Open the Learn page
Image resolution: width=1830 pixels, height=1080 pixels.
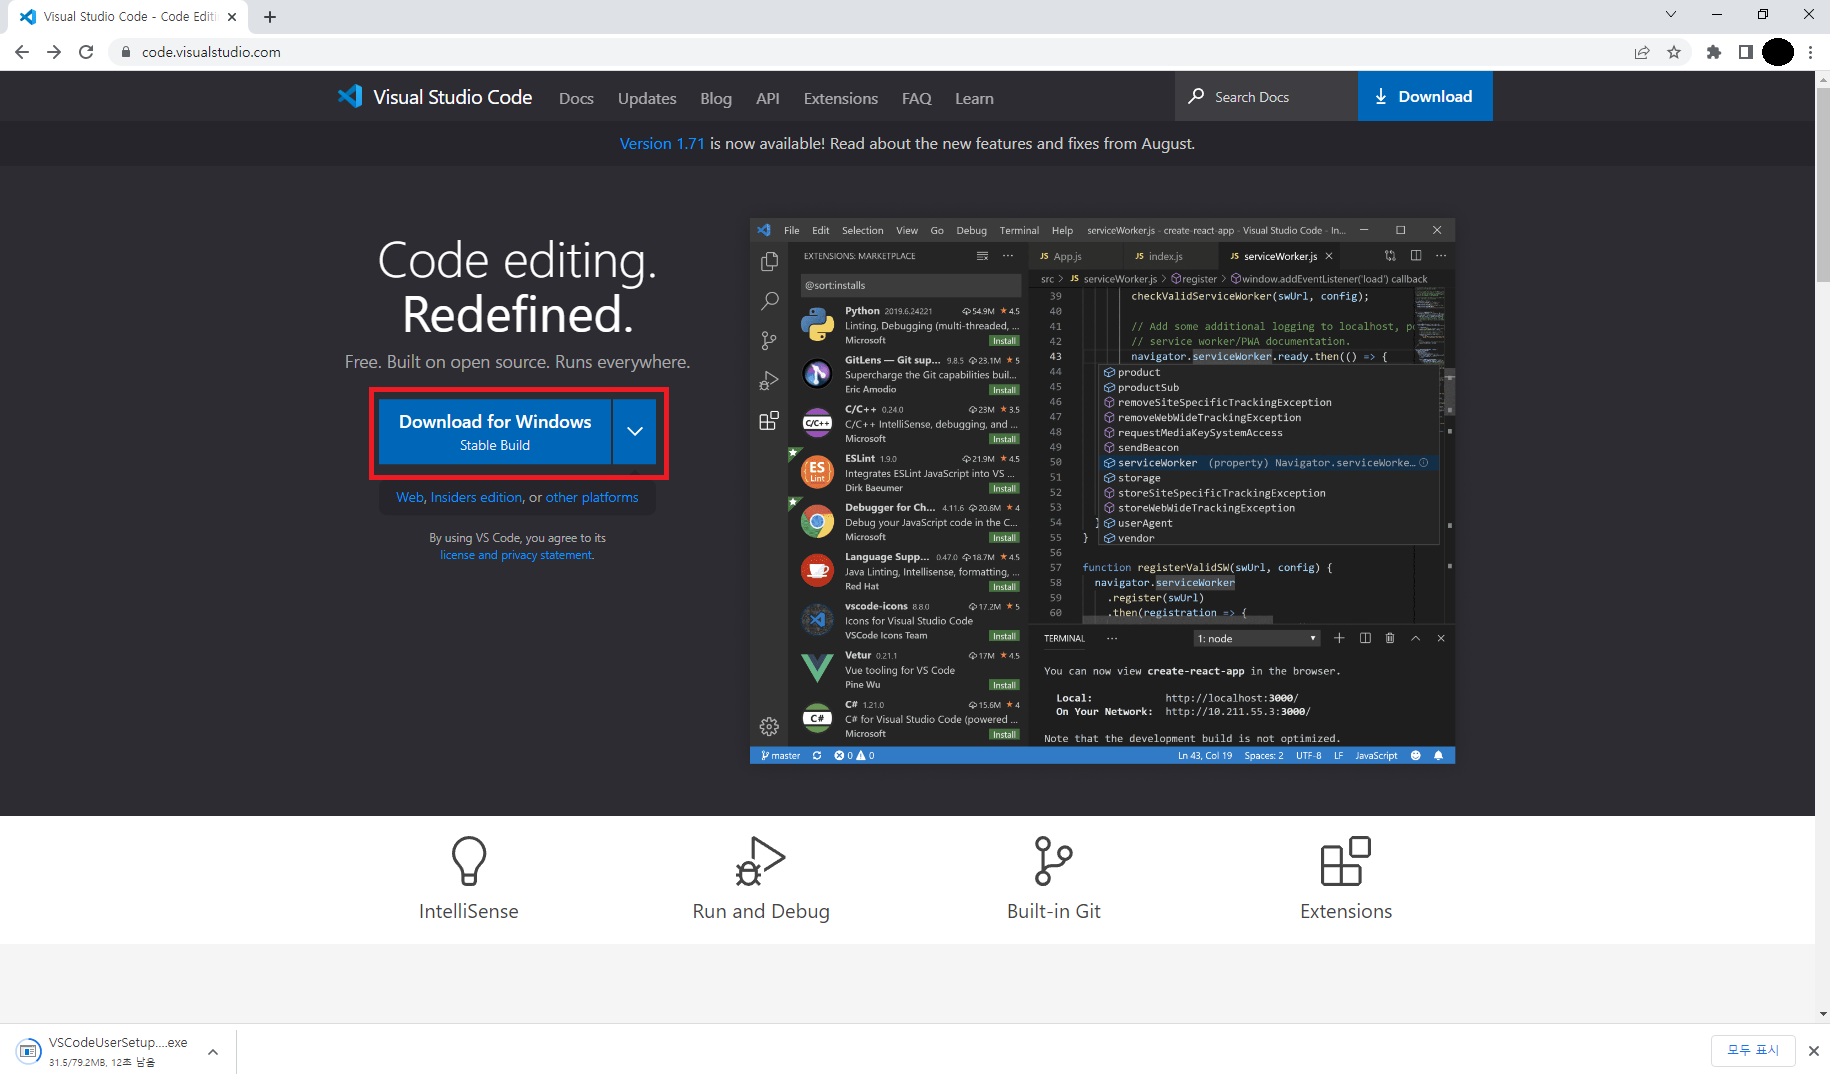click(974, 98)
